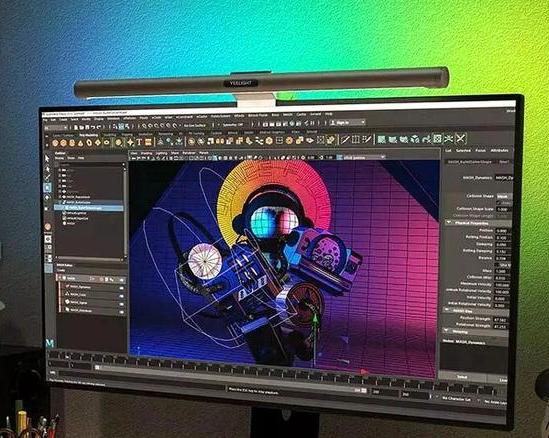
Task: Open the Sign In dropdown
Action: 348,123
